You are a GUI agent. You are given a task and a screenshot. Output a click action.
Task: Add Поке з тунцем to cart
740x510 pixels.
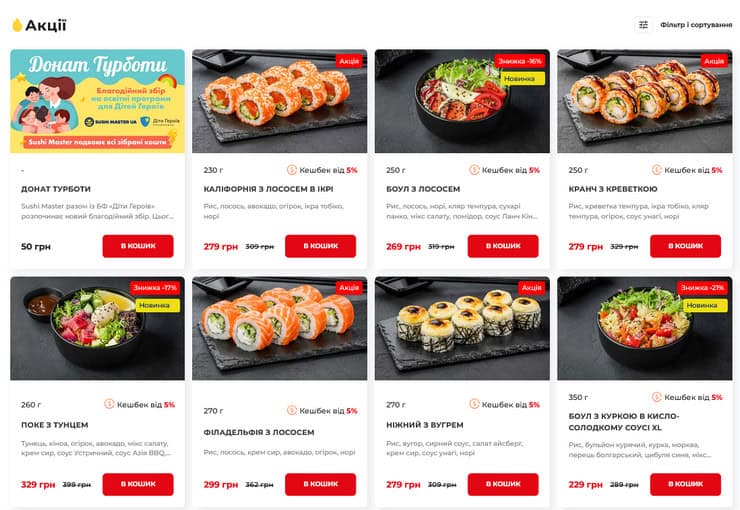(x=138, y=485)
